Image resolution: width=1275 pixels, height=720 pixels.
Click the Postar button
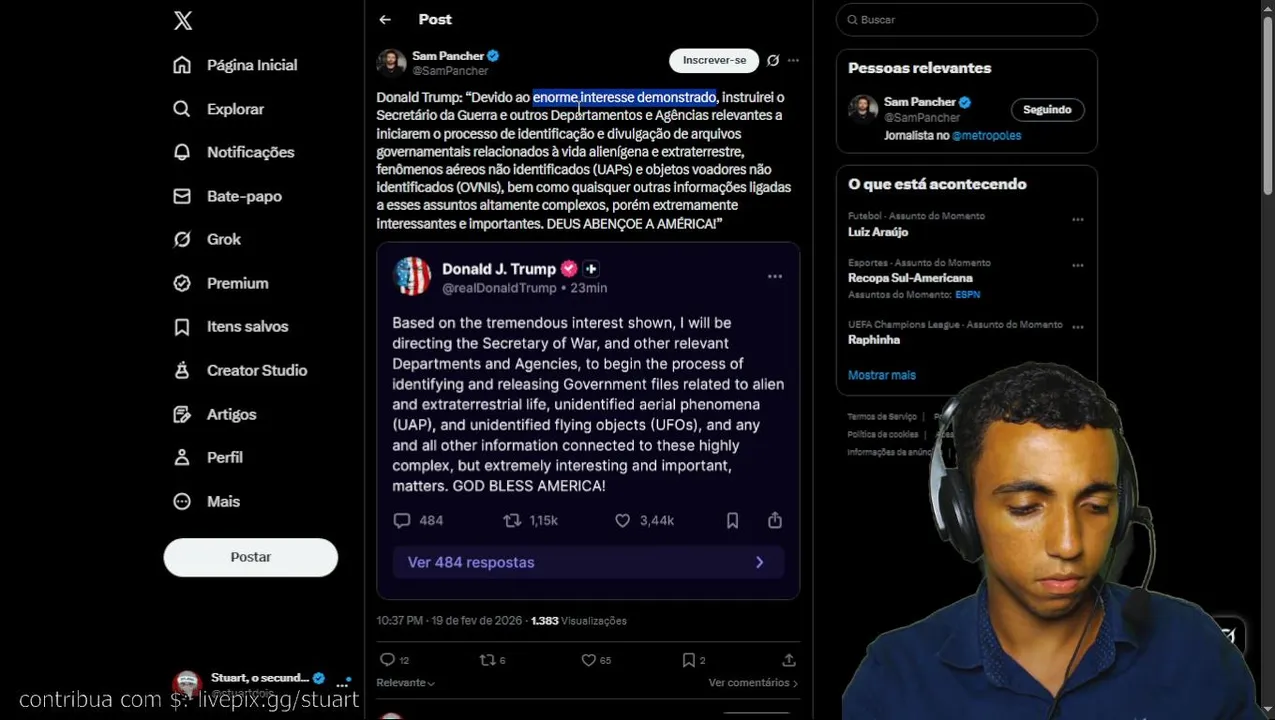[x=251, y=557]
